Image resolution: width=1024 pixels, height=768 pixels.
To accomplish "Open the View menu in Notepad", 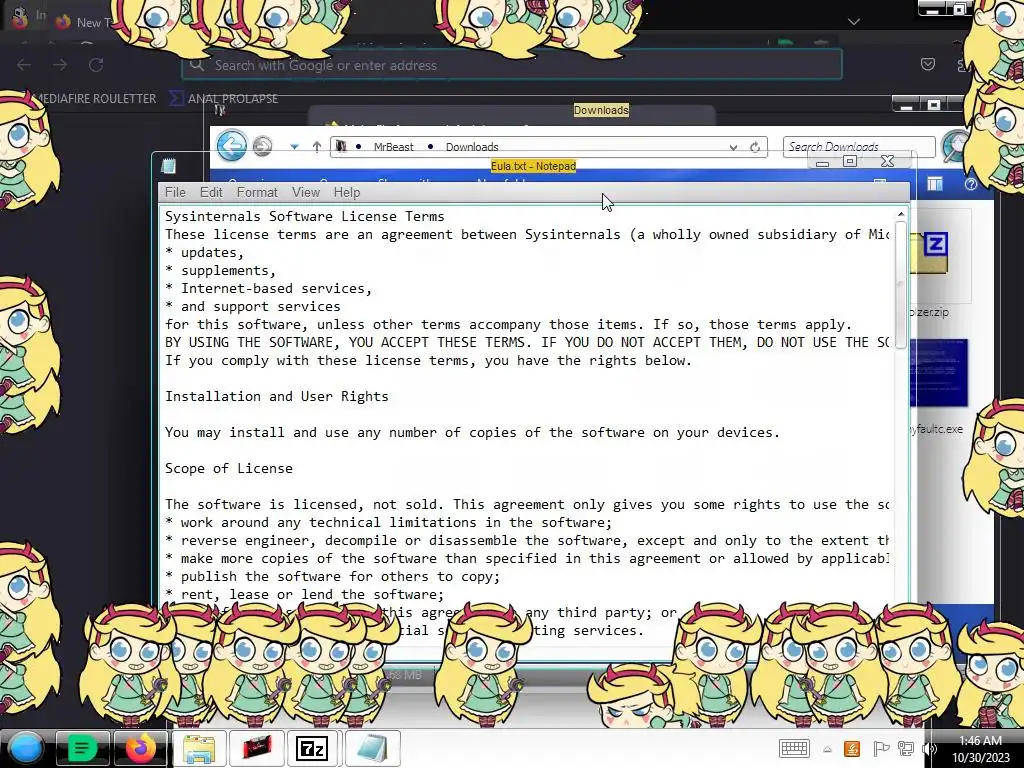I will pos(306,193).
